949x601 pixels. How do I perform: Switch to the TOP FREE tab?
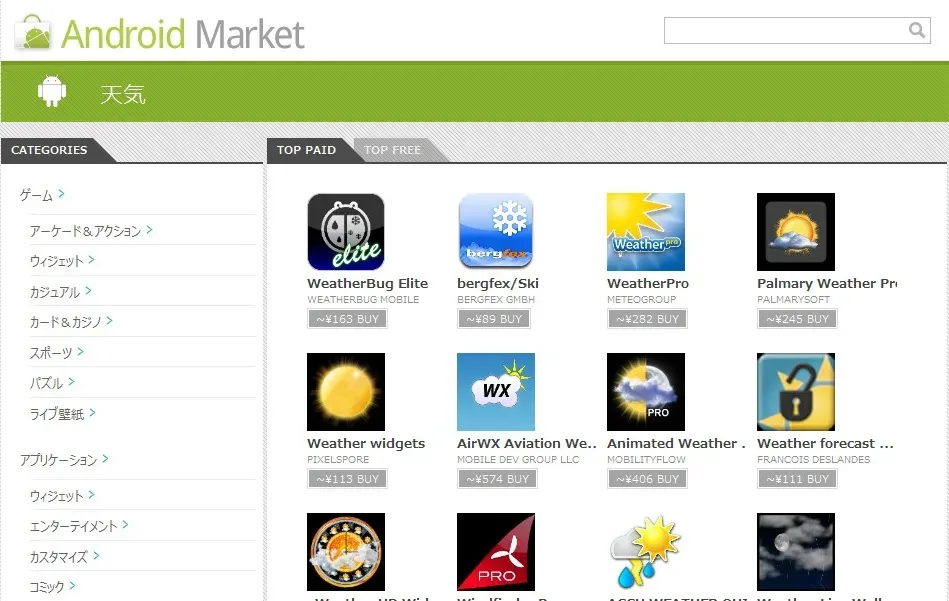[392, 150]
